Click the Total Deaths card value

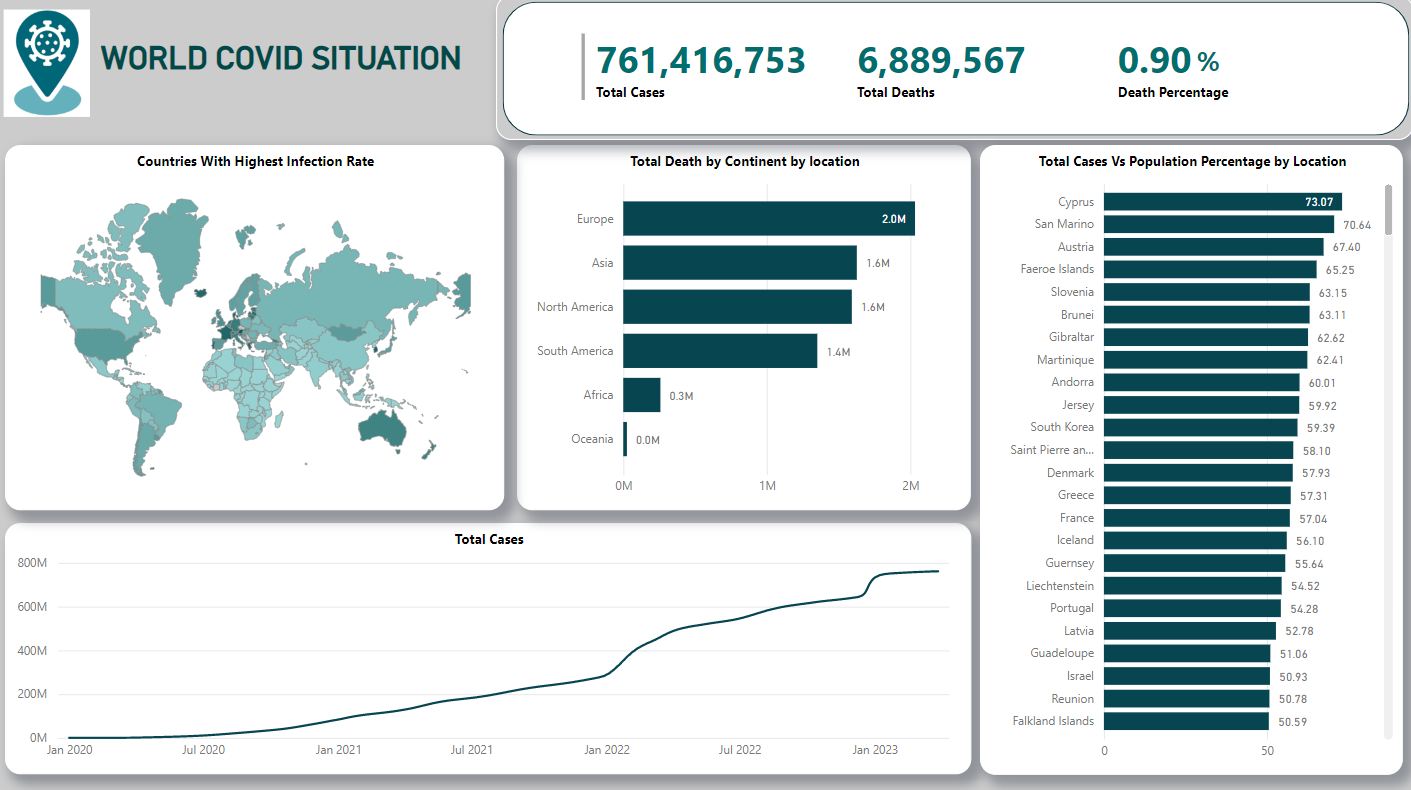pyautogui.click(x=941, y=61)
